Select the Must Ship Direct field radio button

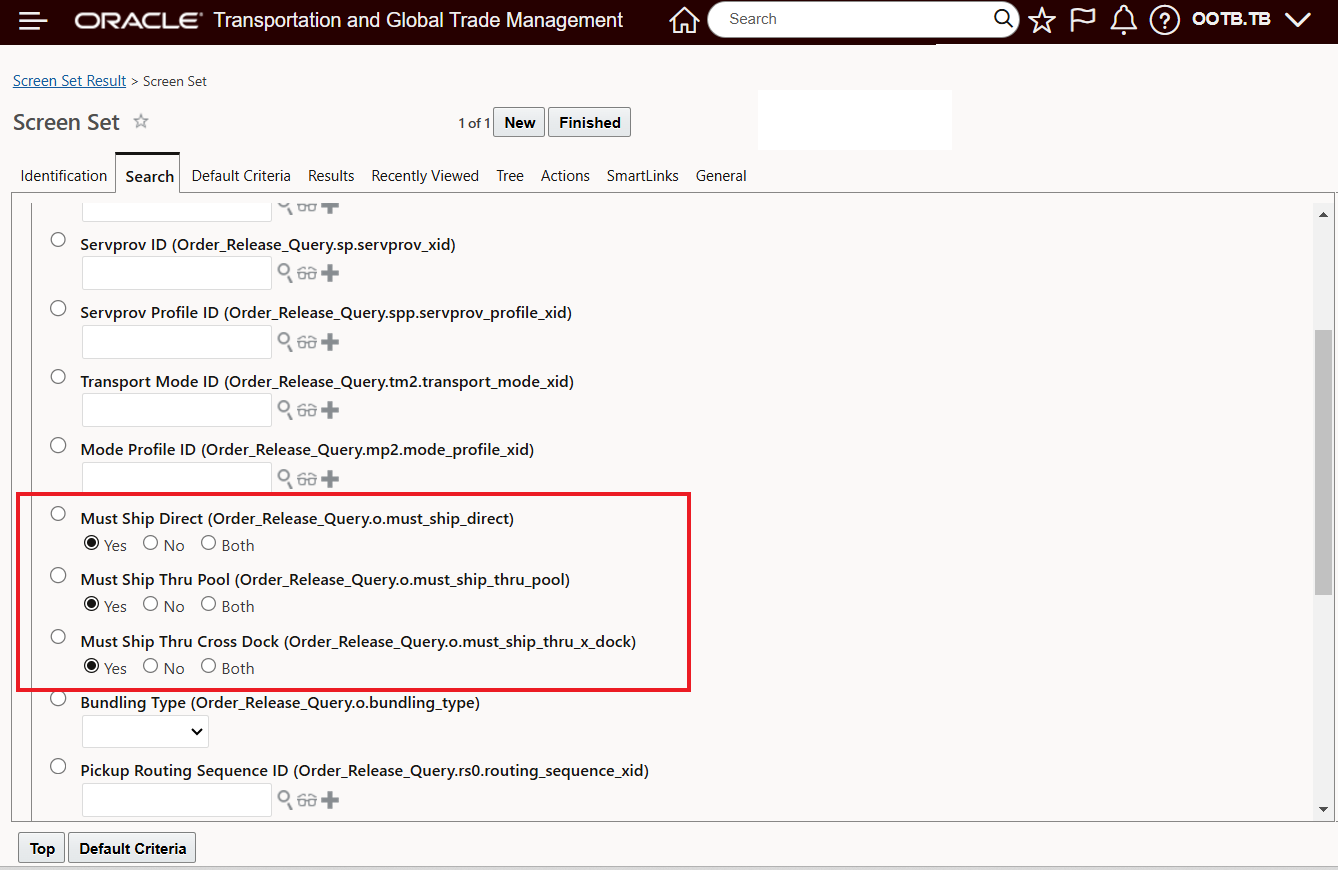58,514
